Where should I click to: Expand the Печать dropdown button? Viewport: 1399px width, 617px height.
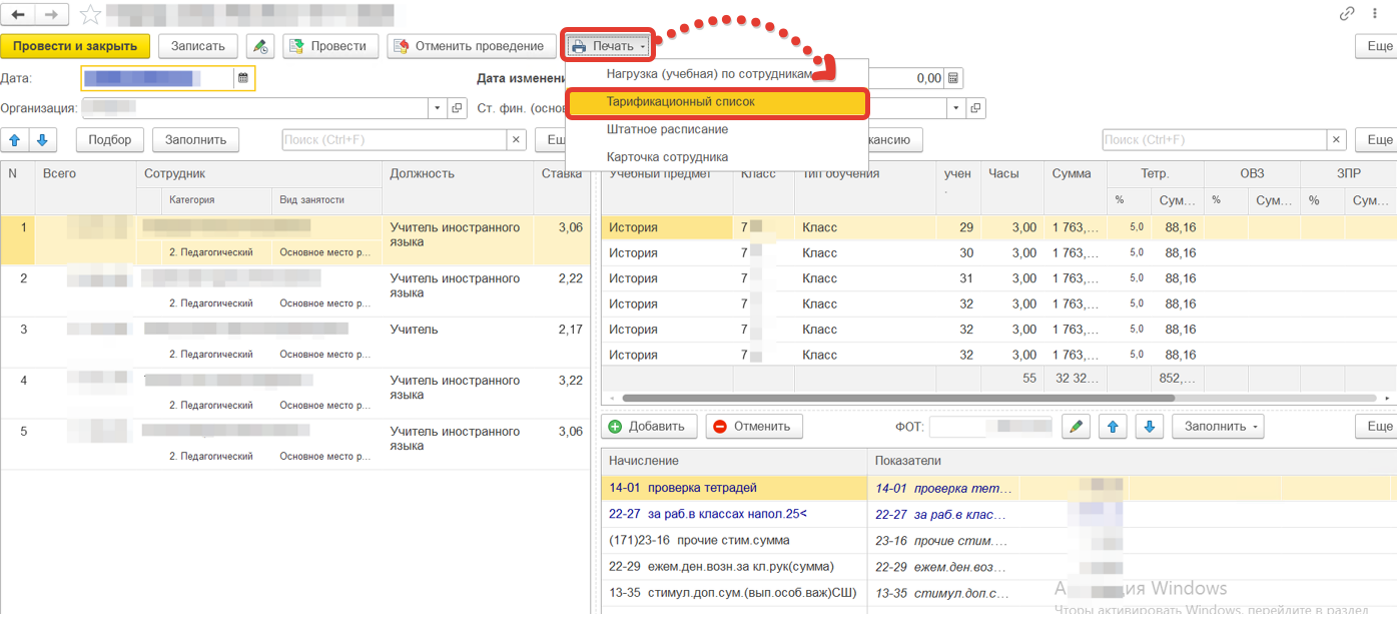609,46
